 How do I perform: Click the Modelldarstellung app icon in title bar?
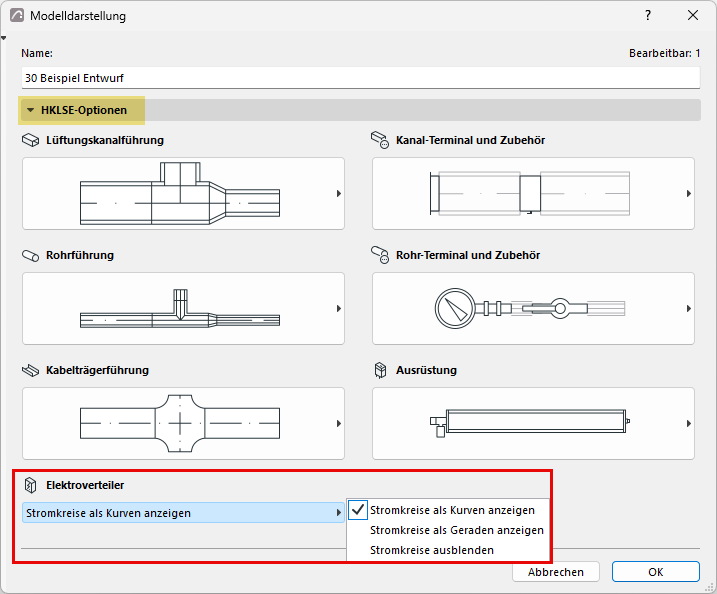click(x=17, y=16)
